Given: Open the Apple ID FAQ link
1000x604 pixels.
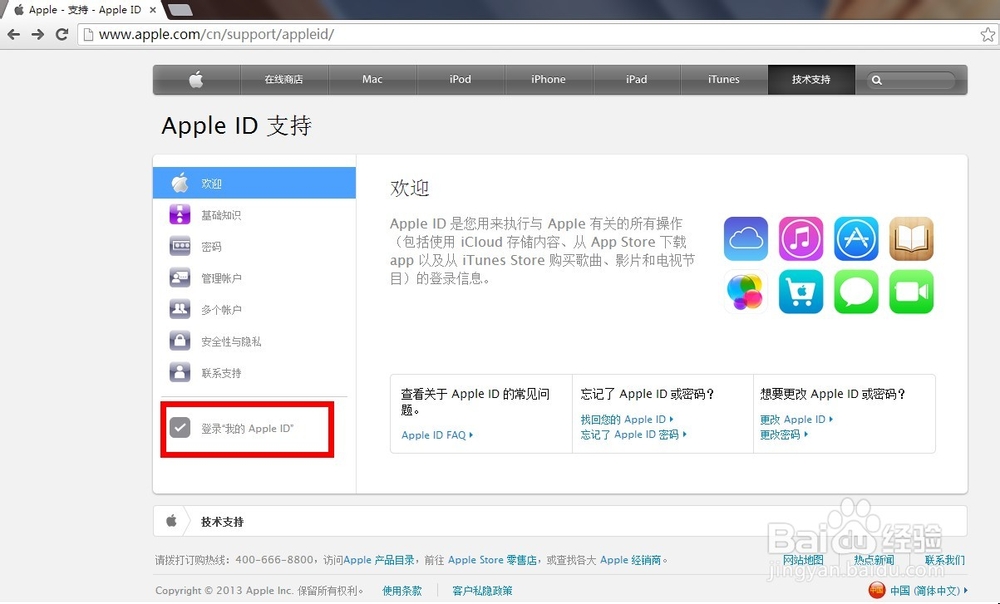Looking at the screenshot, I should click(437, 435).
